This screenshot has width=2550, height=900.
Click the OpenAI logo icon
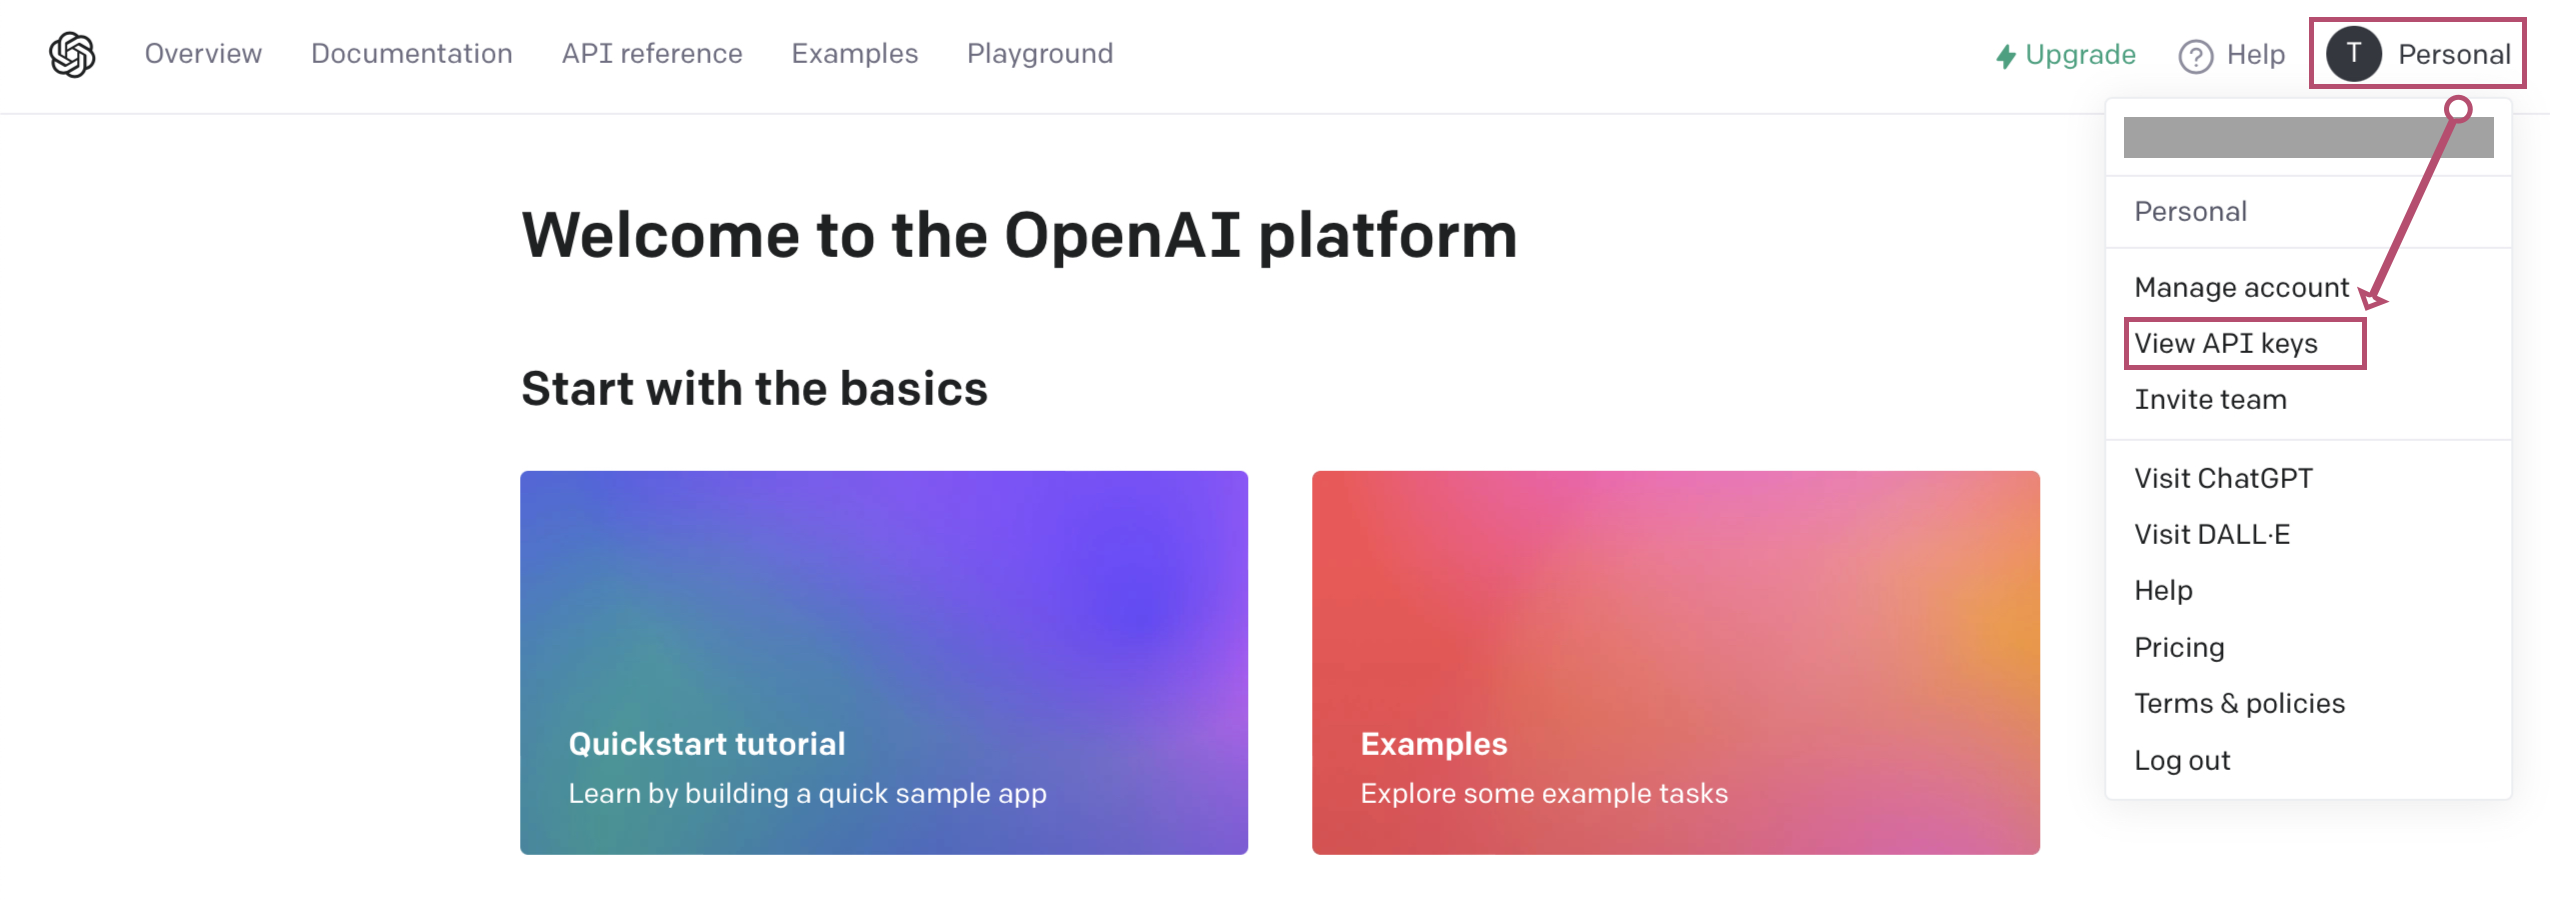click(x=72, y=54)
